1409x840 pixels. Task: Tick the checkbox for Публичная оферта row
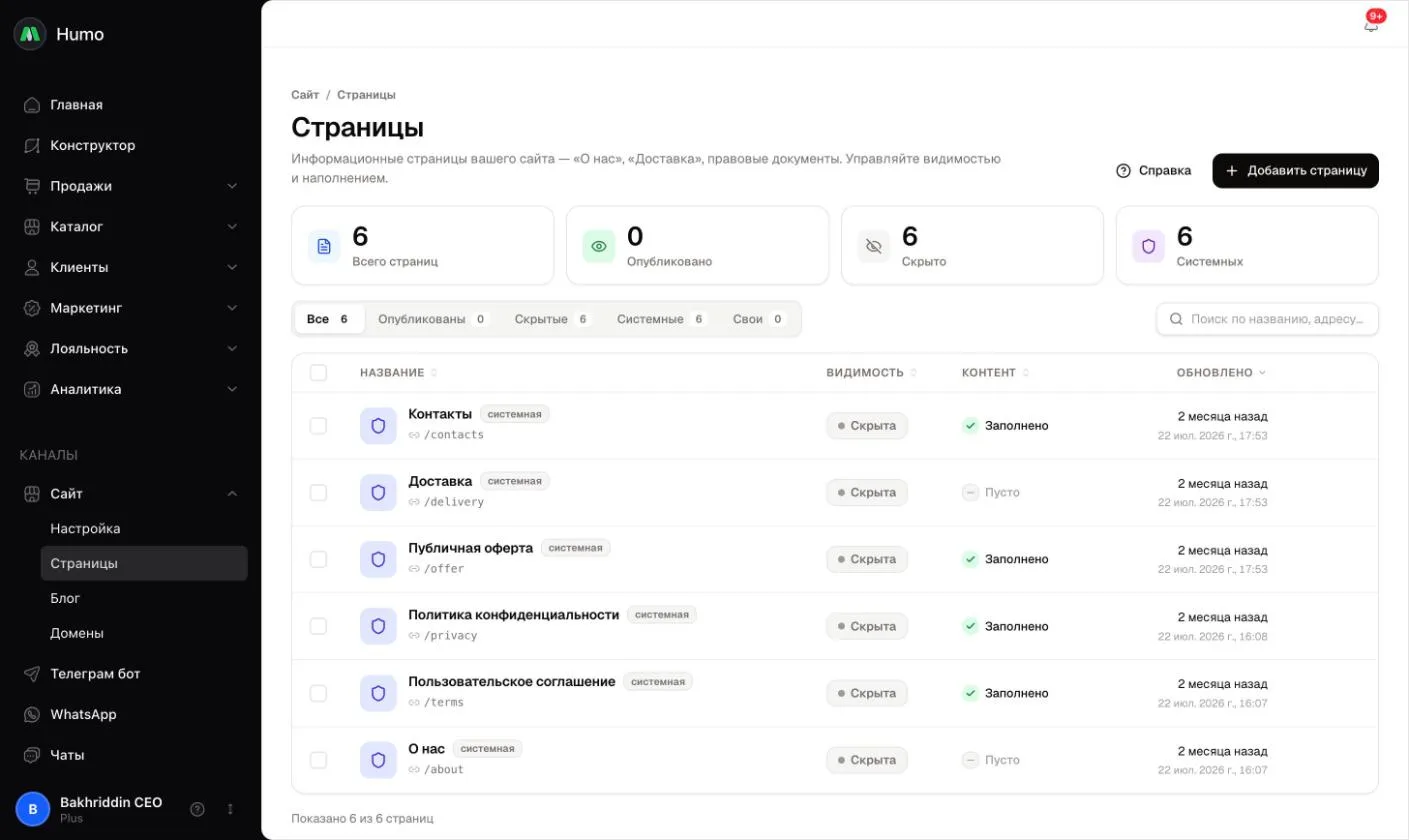point(318,560)
